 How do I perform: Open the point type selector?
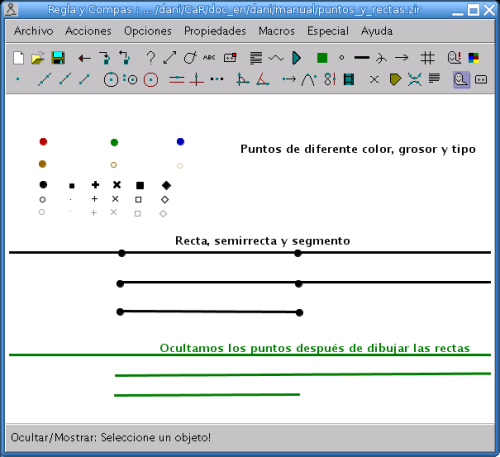click(x=342, y=58)
